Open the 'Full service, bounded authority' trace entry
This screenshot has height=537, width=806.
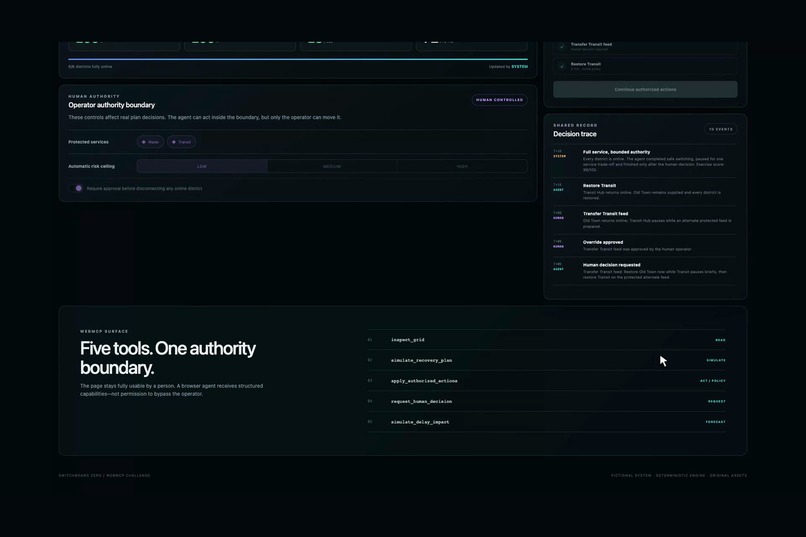[x=645, y=161]
